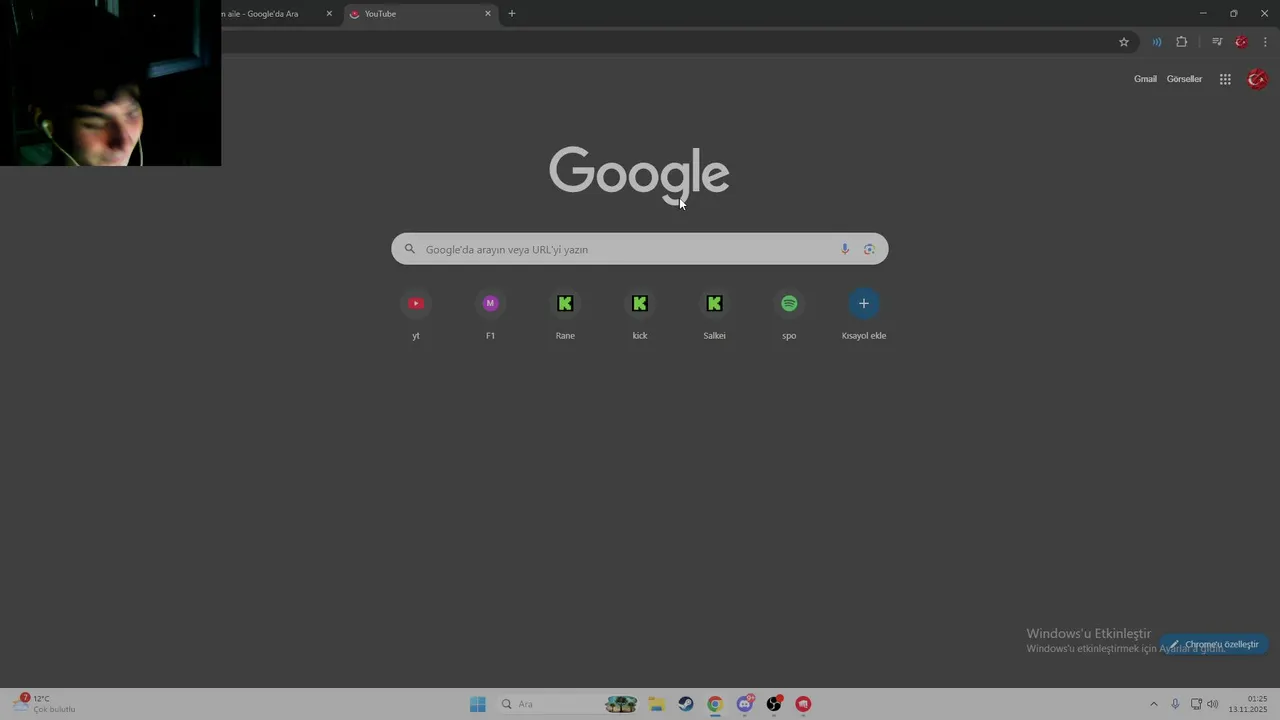Open the clock showing 01:25

pos(1248,704)
